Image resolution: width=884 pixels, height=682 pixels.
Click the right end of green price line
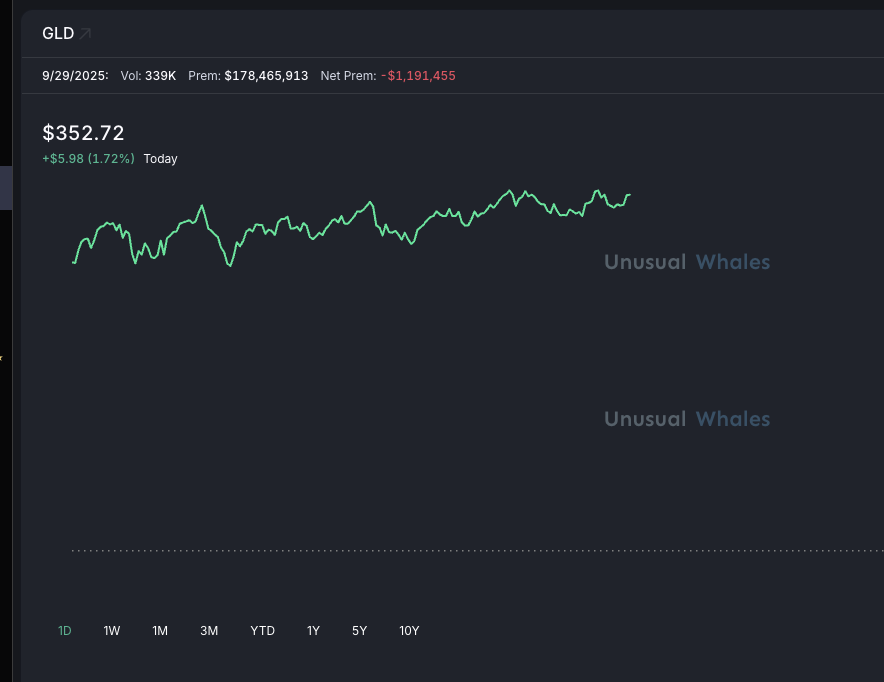coord(629,195)
